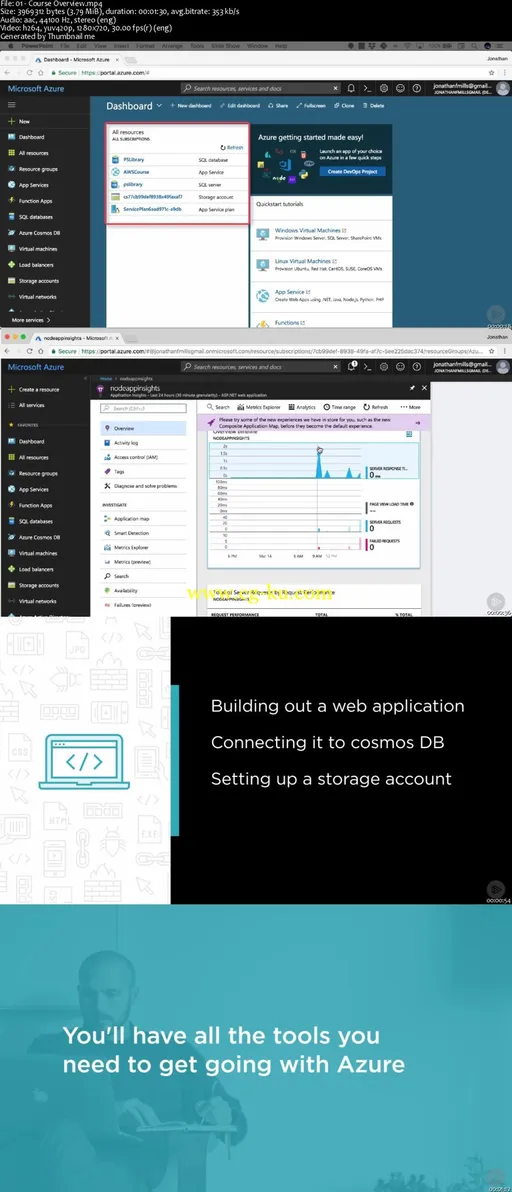
Task: Click Share on the Dashboard toolbar
Action: click(x=279, y=106)
